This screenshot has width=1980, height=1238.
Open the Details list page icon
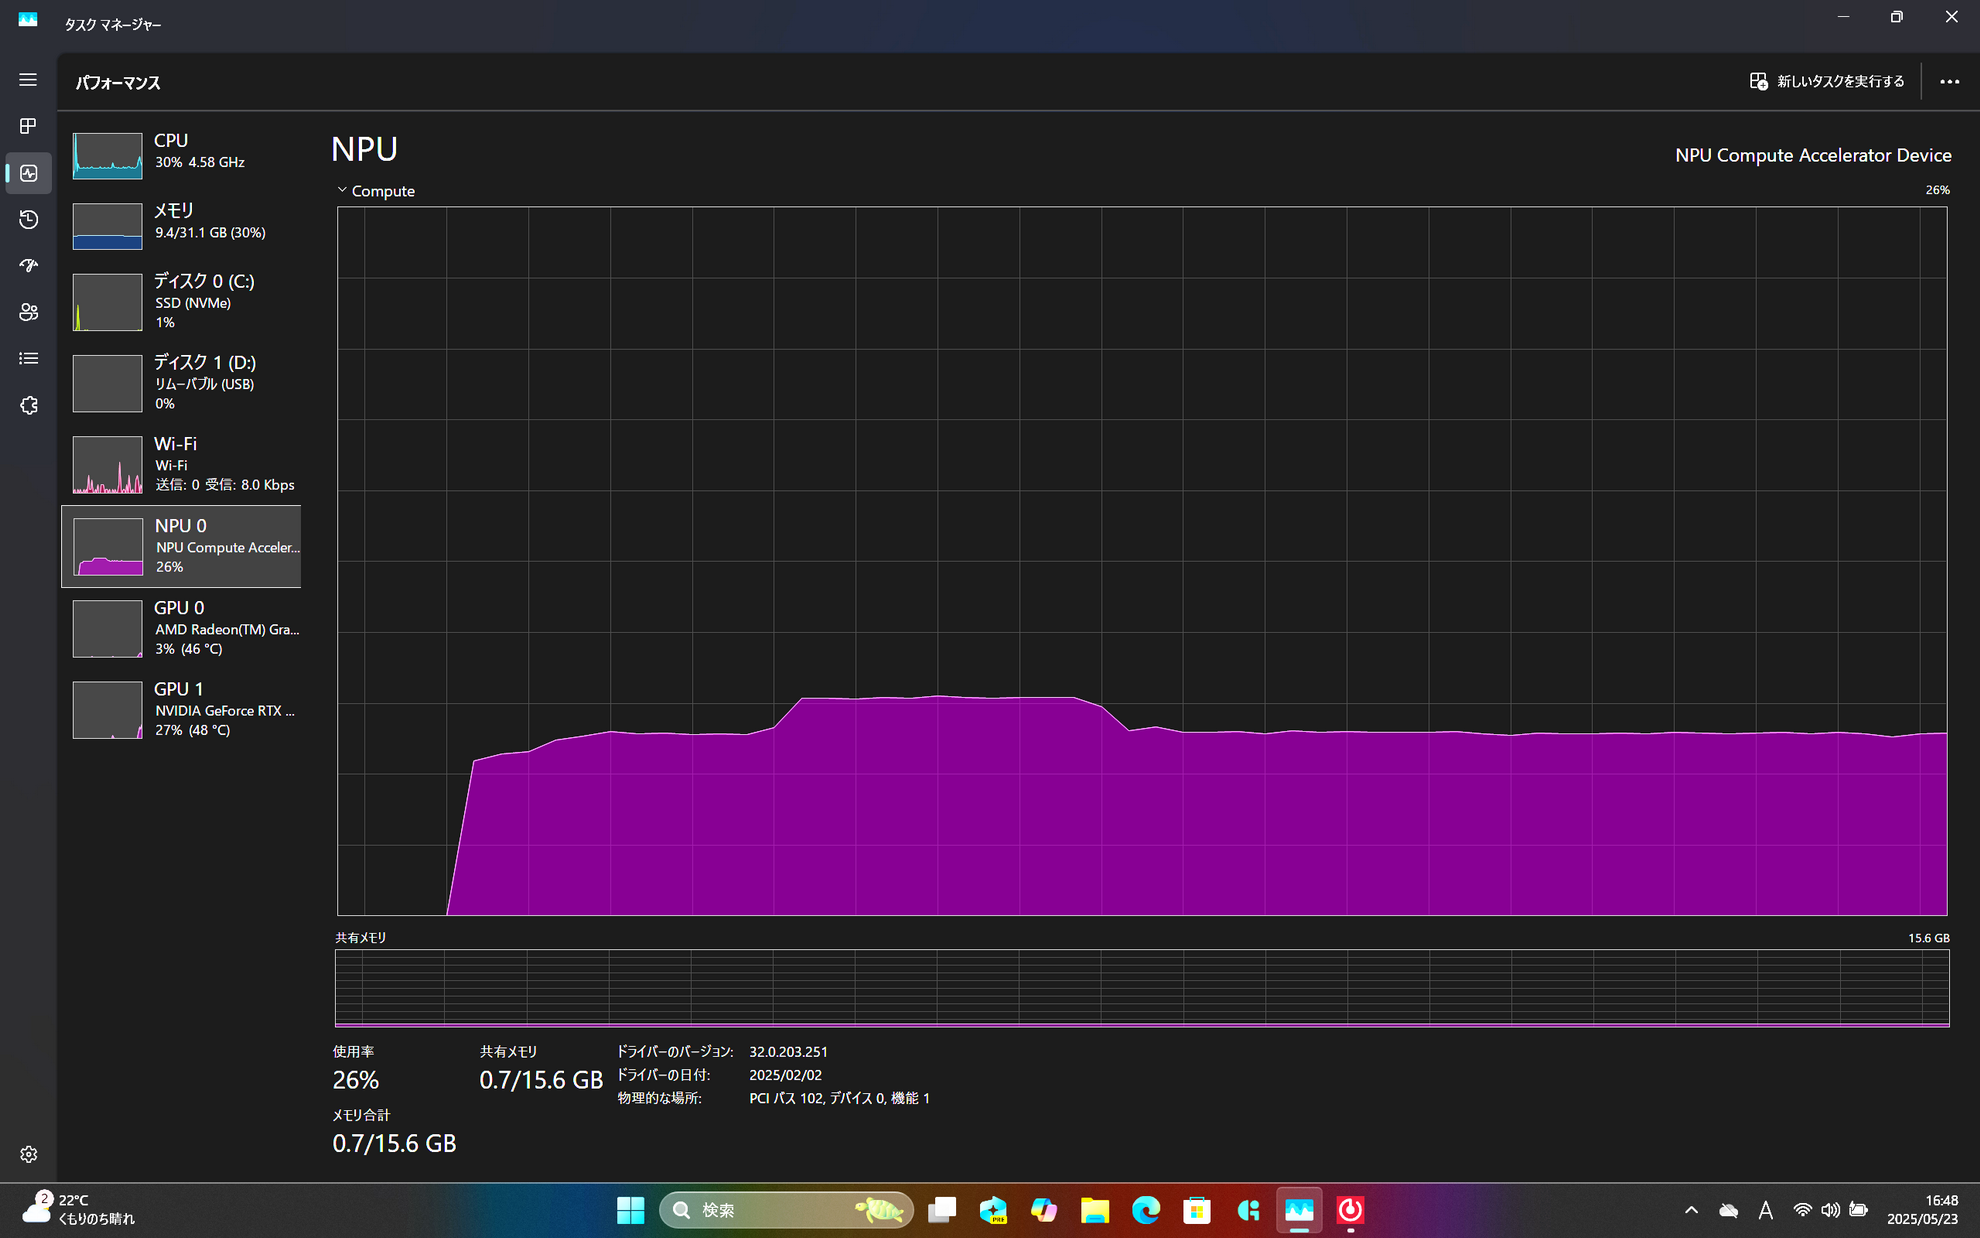tap(28, 358)
